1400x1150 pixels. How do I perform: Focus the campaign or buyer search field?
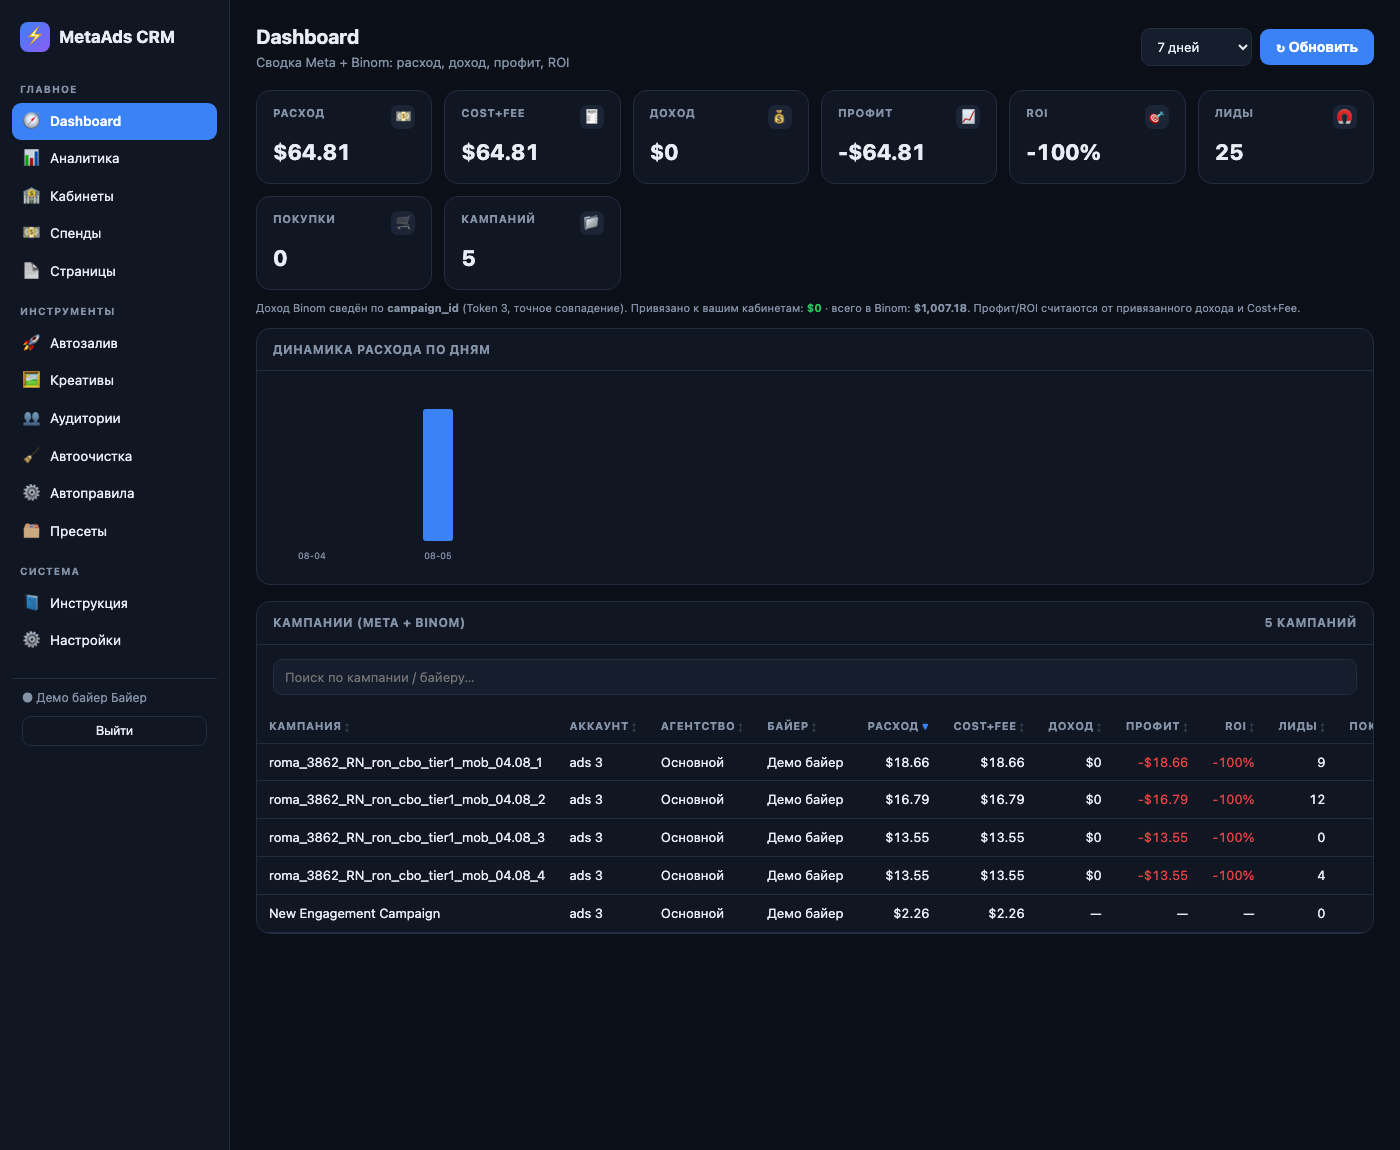pyautogui.click(x=815, y=677)
